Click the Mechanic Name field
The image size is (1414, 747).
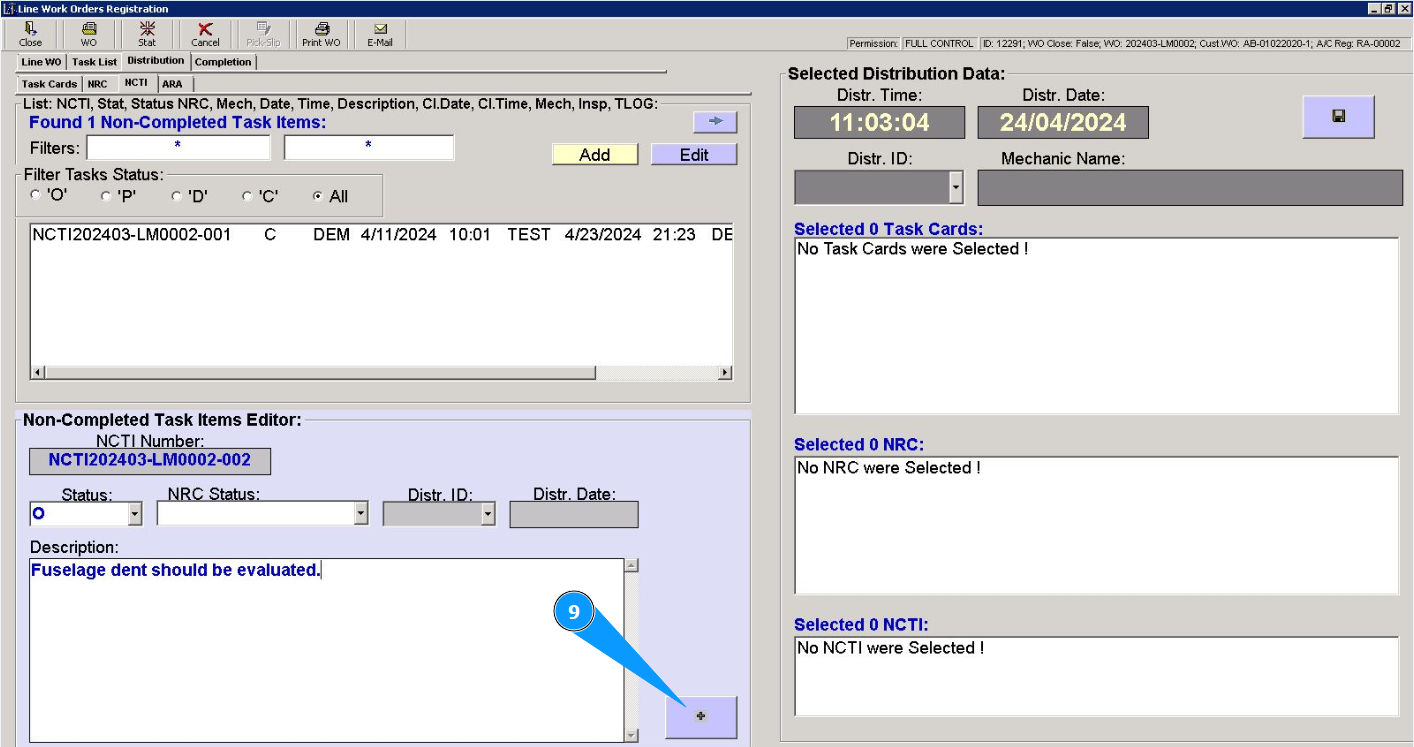click(1190, 188)
